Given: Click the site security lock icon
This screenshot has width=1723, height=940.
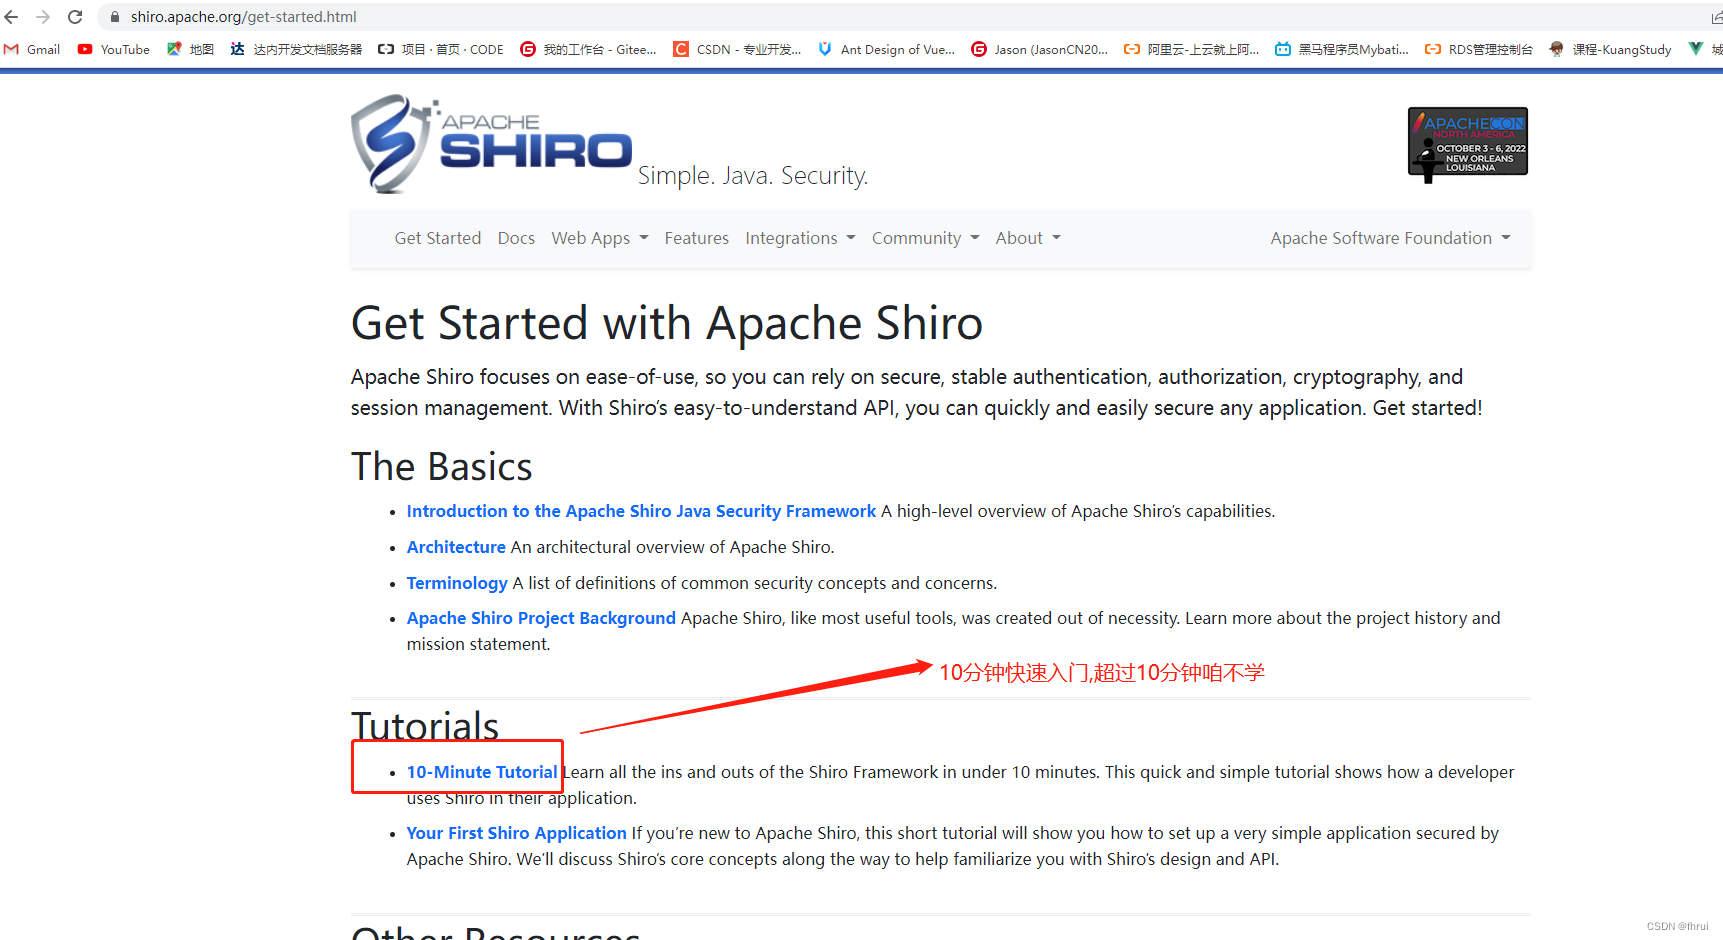Looking at the screenshot, I should point(114,16).
